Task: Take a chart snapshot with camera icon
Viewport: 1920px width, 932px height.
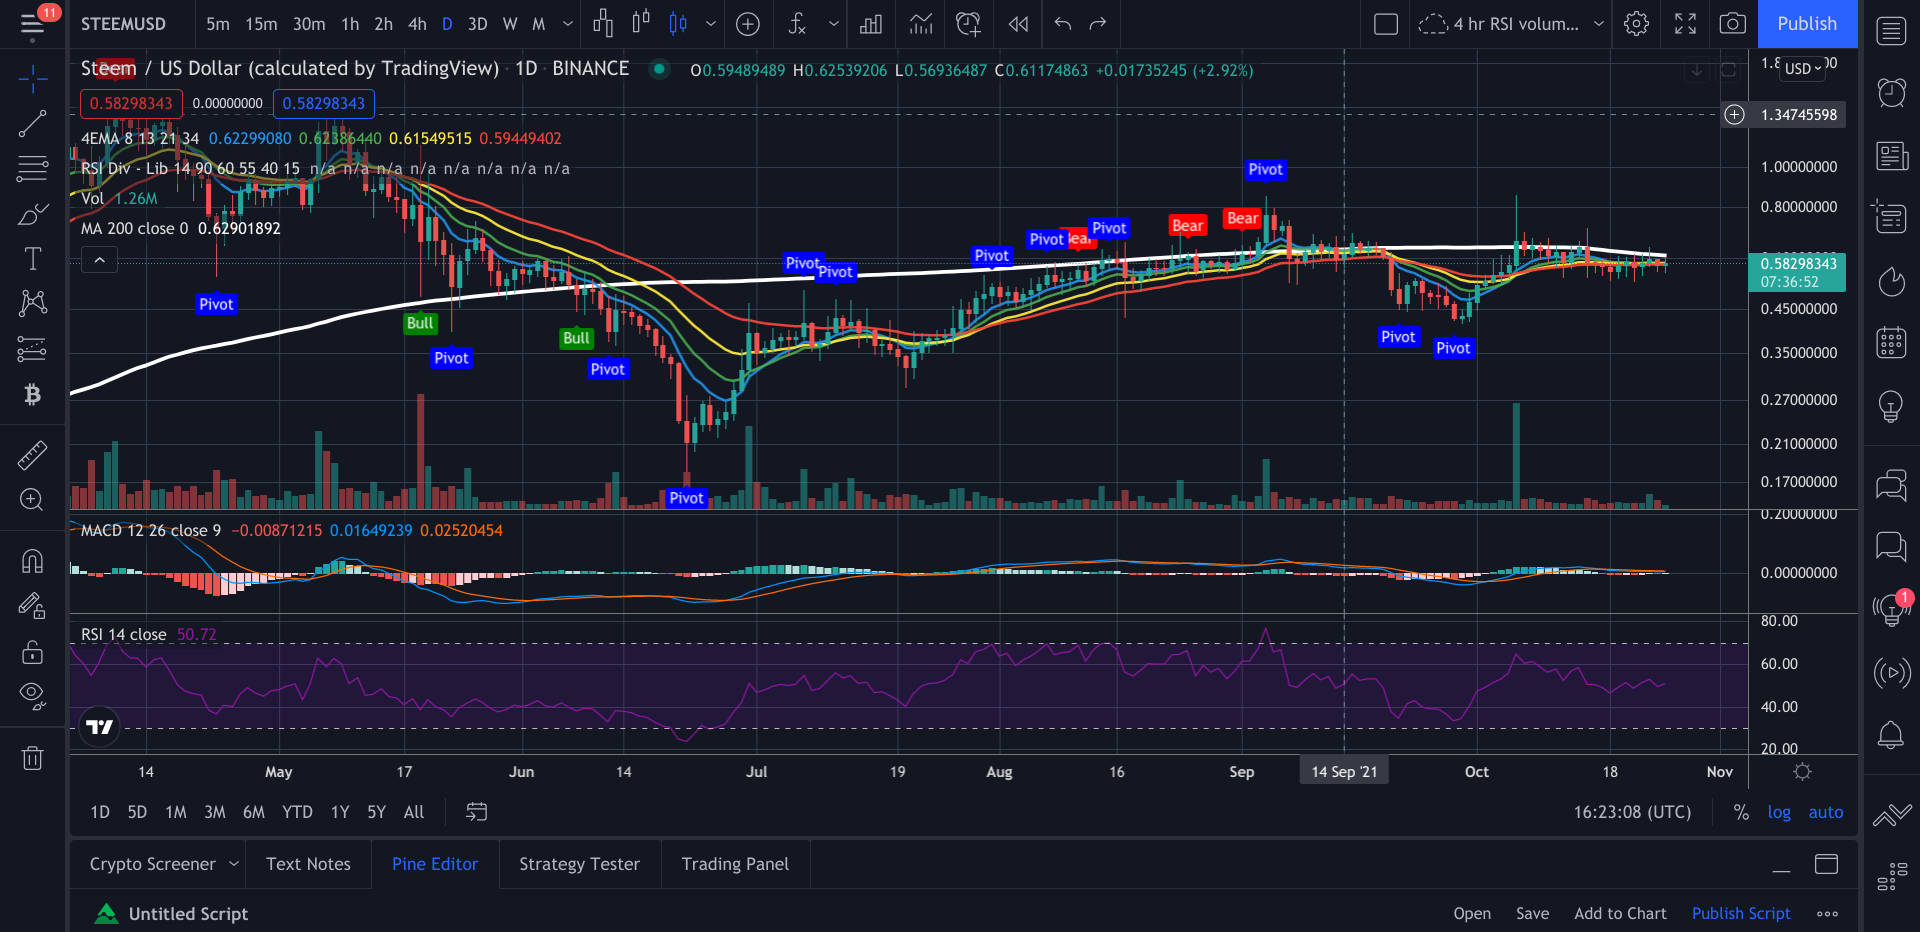Action: click(1733, 24)
